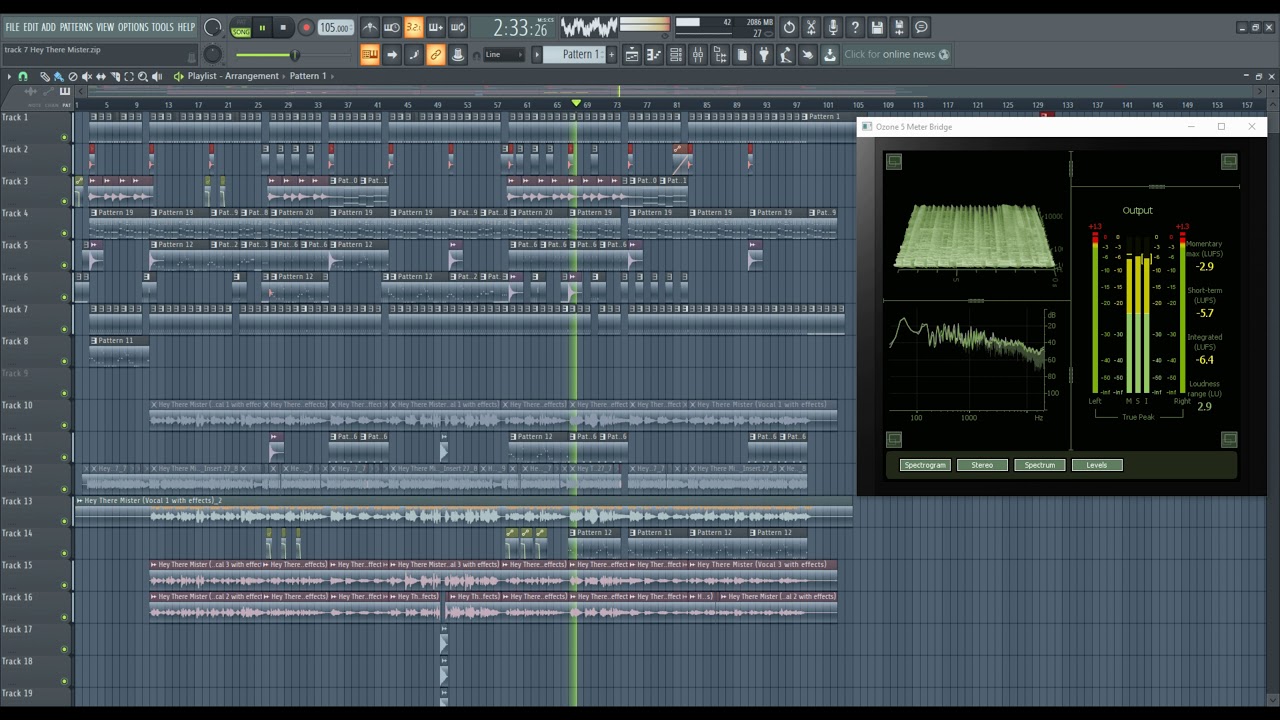Click the 3.2.1 countdown-before-recording icon
This screenshot has height=720, width=1280.
point(413,27)
